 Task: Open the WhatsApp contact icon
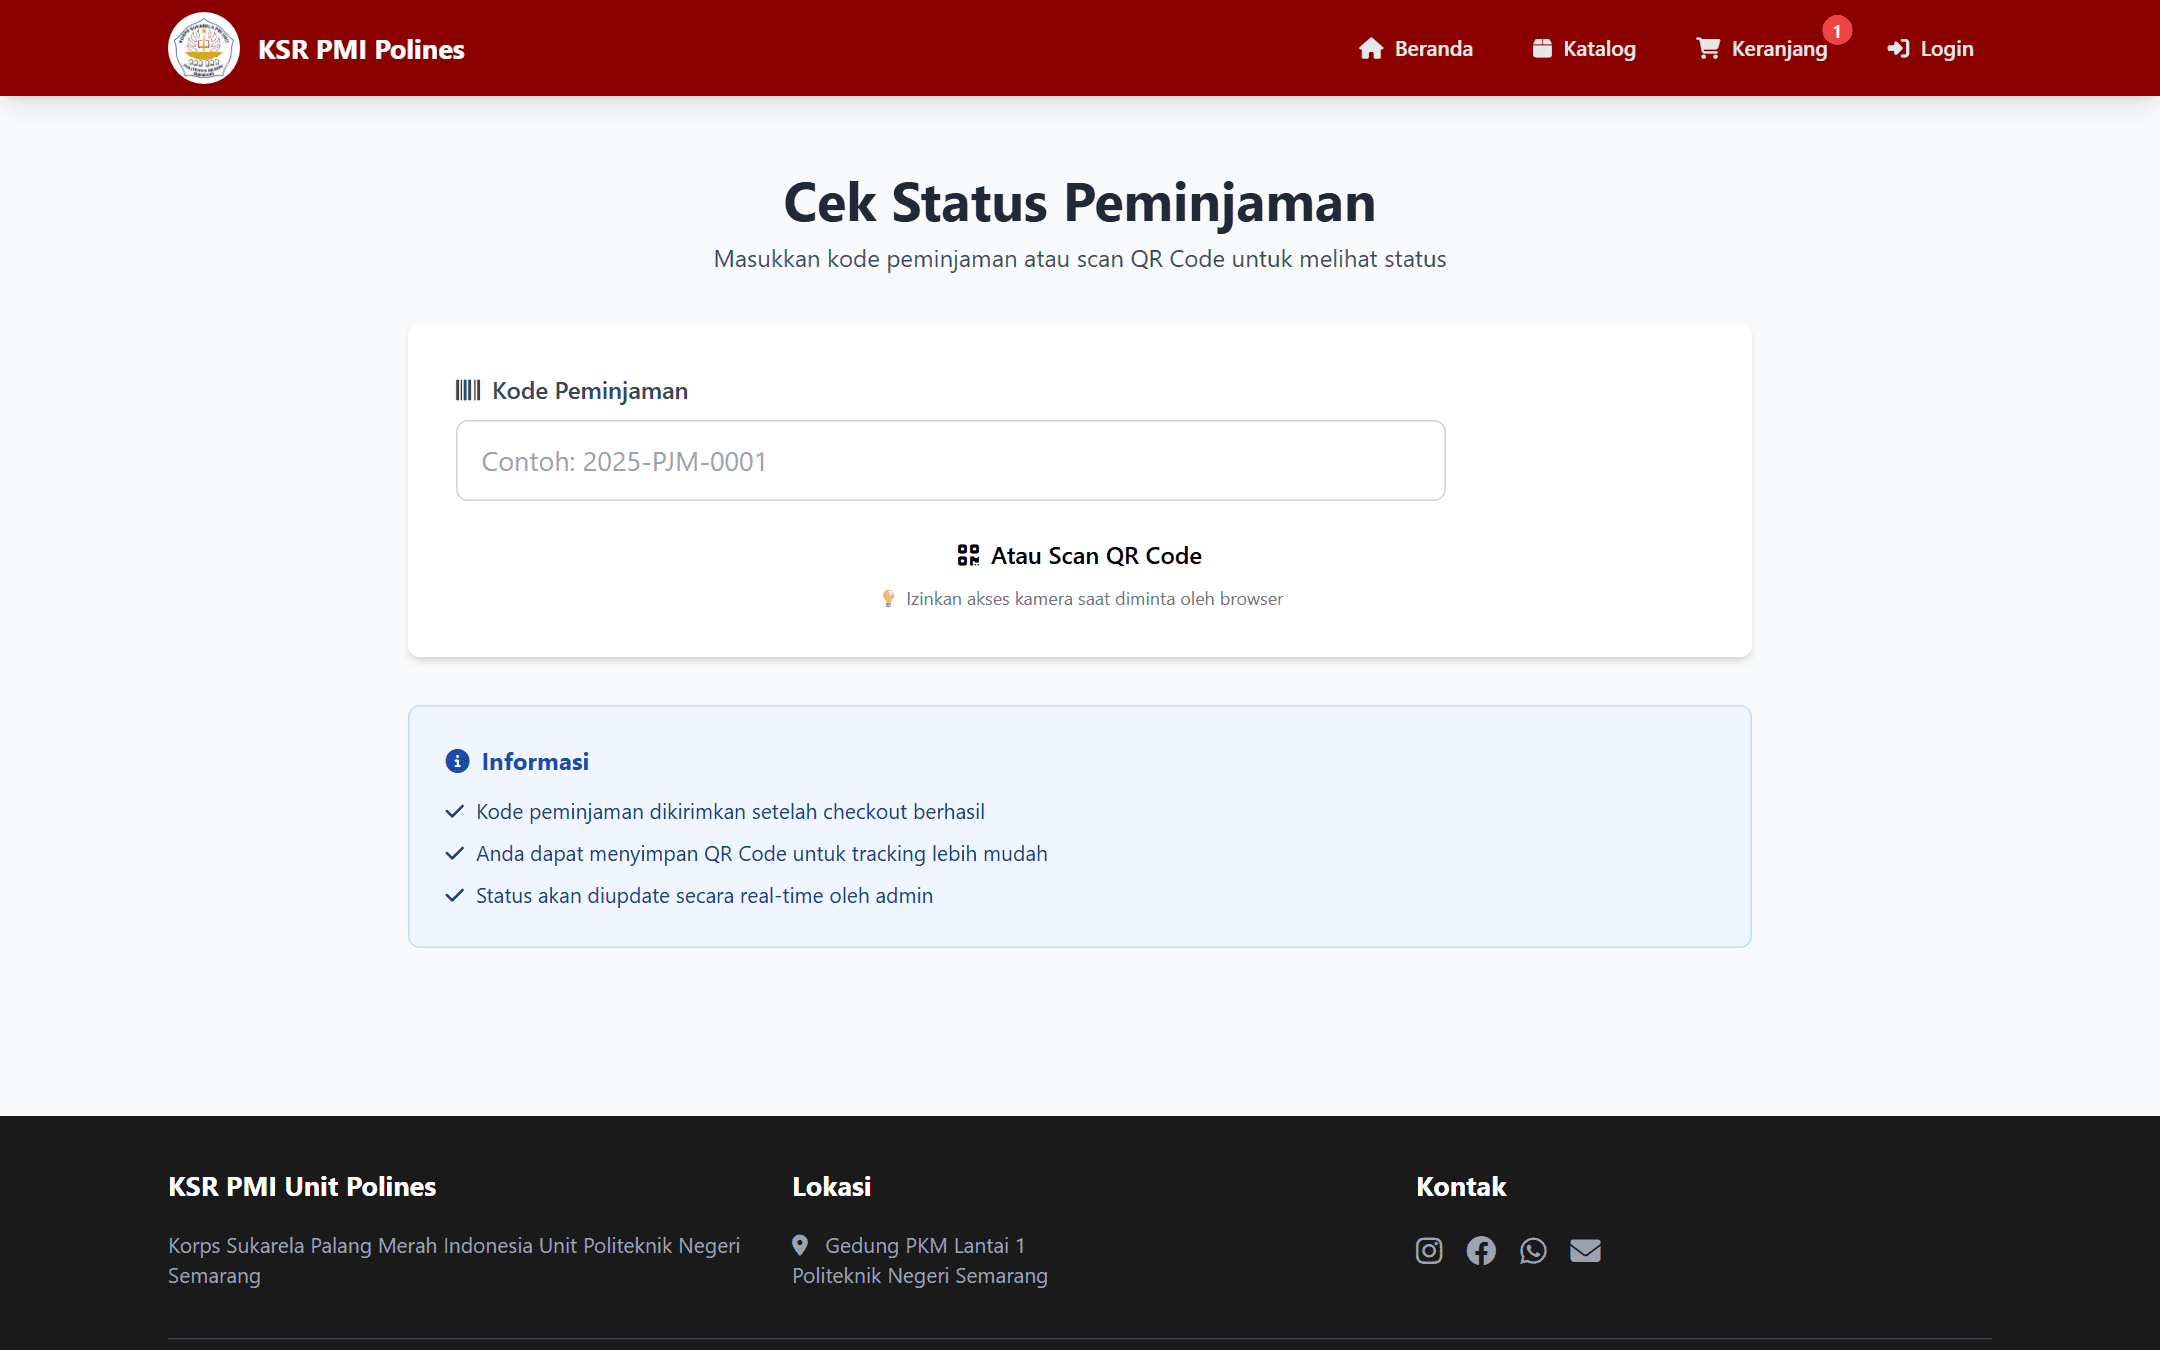coord(1533,1250)
